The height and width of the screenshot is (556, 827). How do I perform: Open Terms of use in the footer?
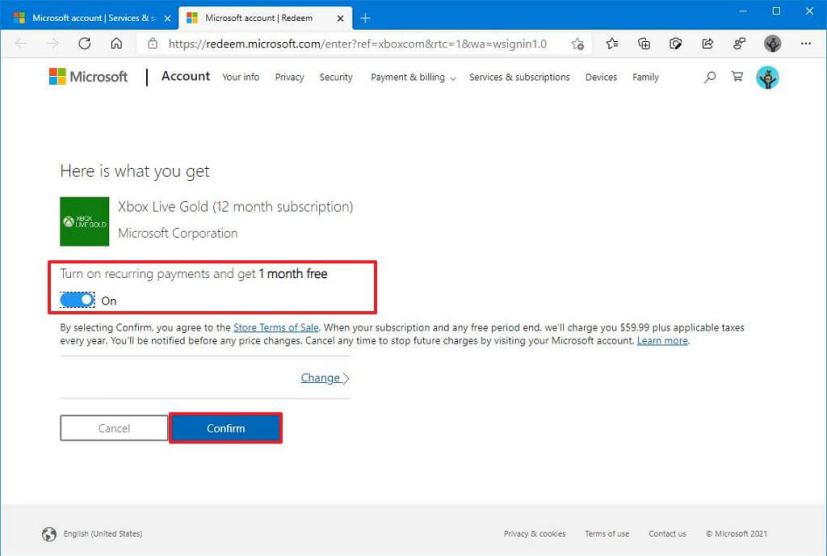607,534
